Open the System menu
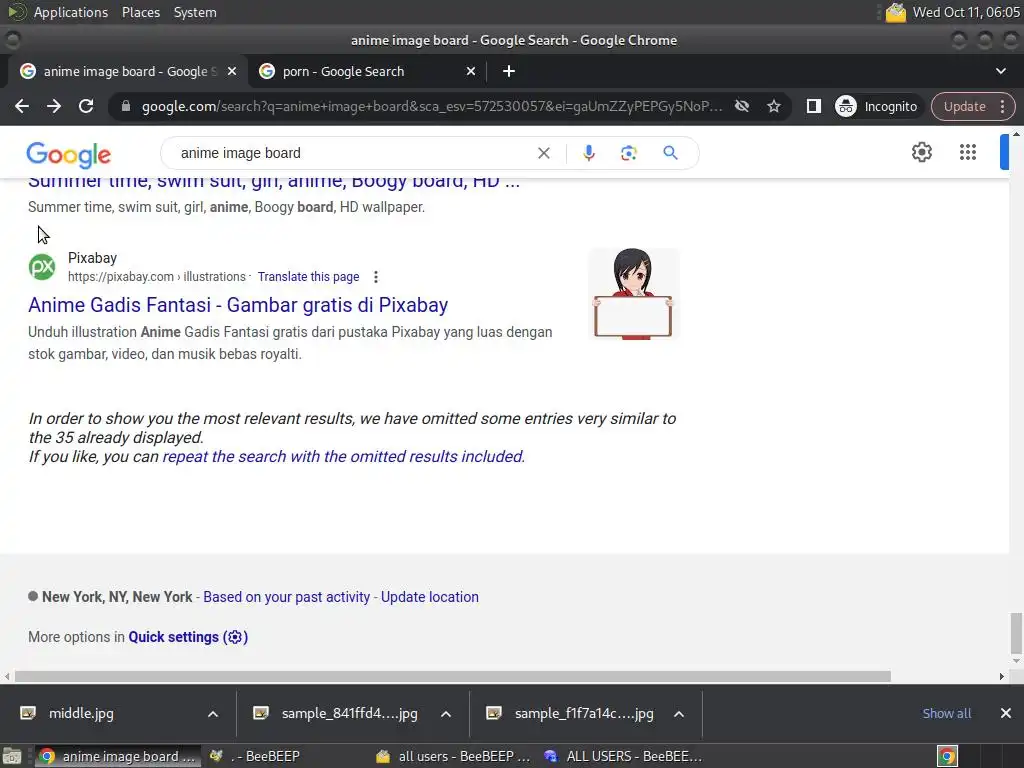Screen dimensions: 1024x768 point(195,12)
